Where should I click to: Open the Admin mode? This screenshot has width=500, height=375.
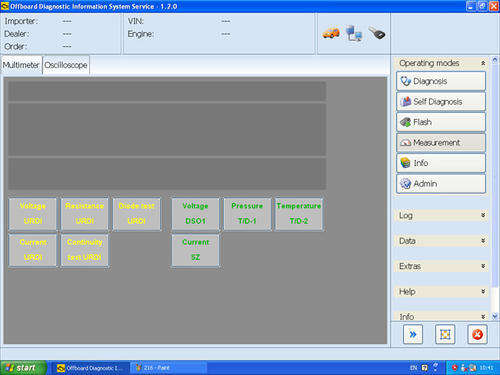coord(441,184)
